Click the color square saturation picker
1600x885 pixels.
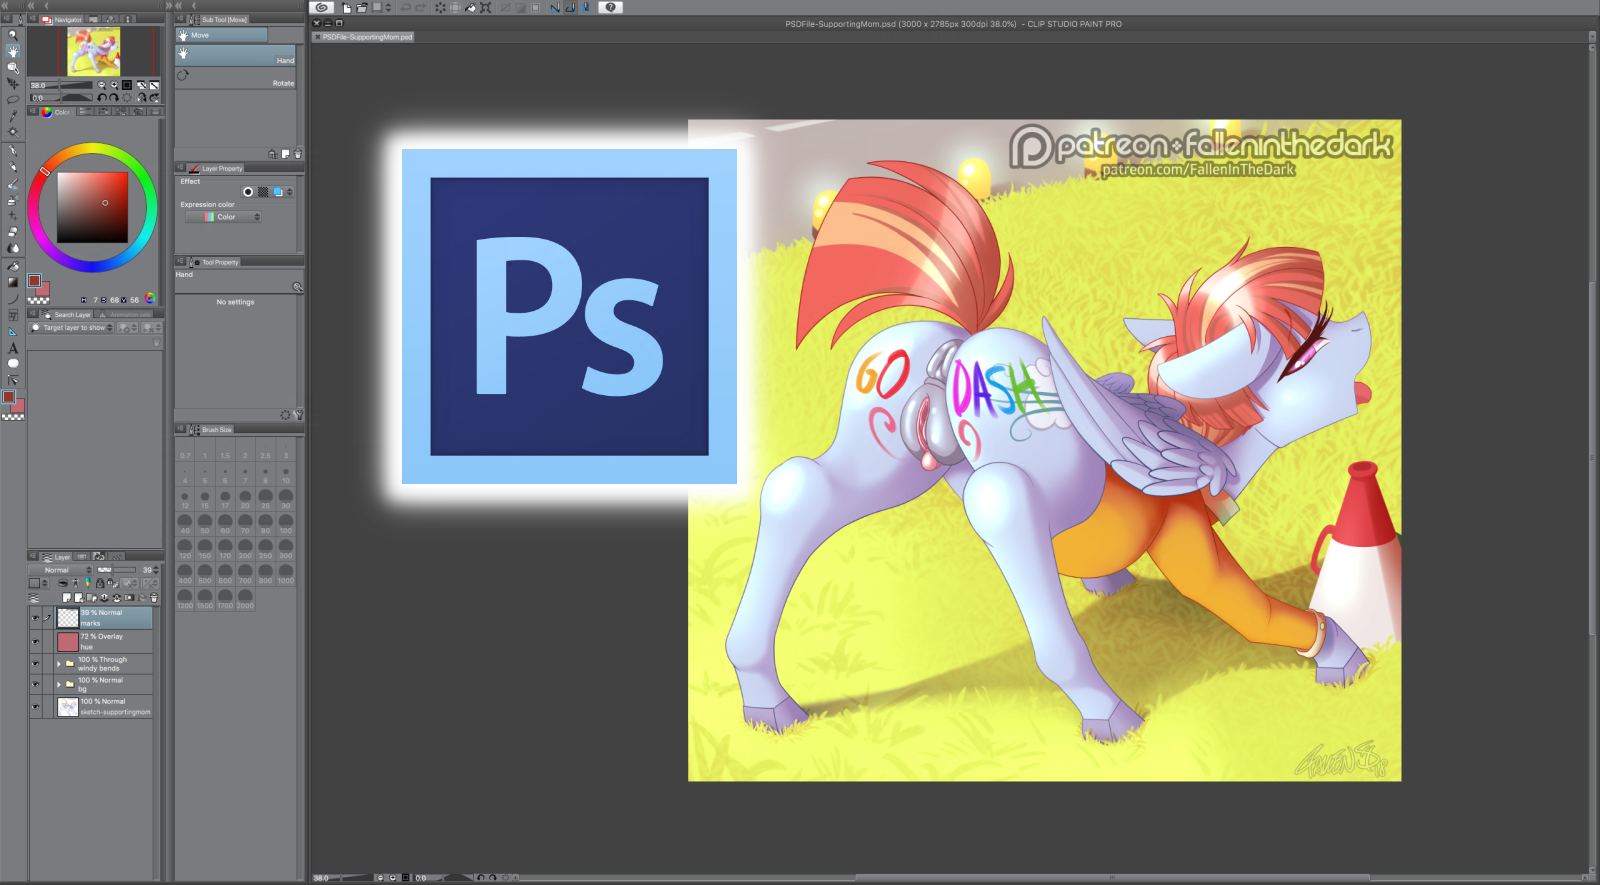(92, 207)
